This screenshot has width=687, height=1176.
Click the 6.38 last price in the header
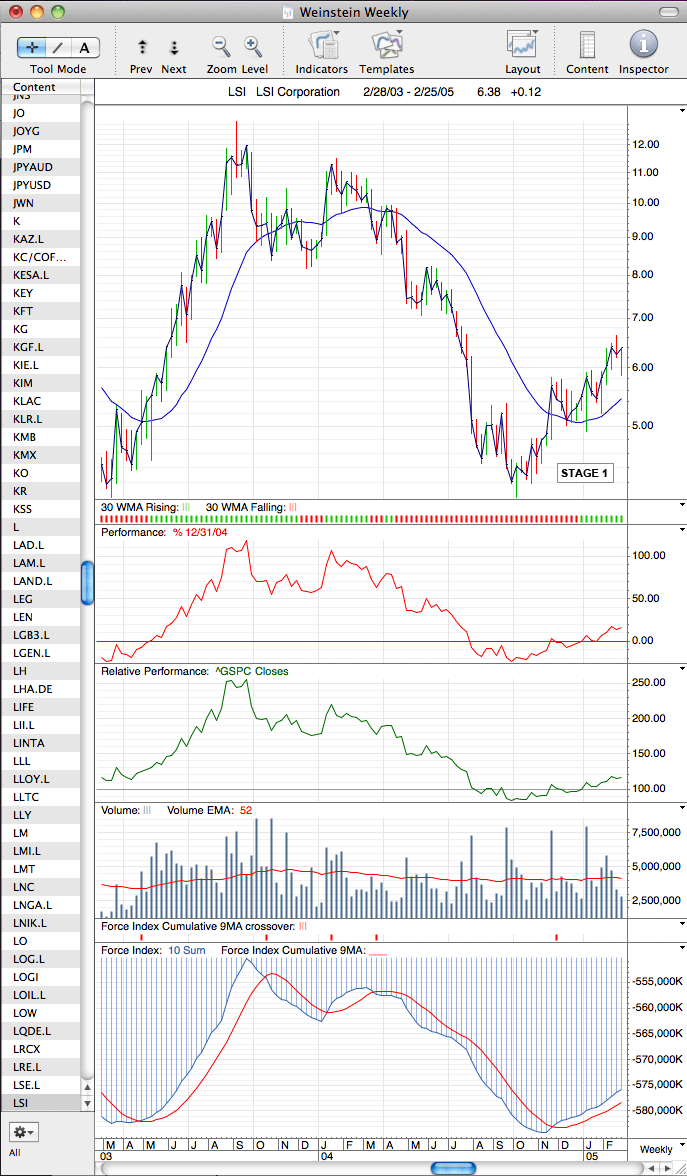[488, 92]
